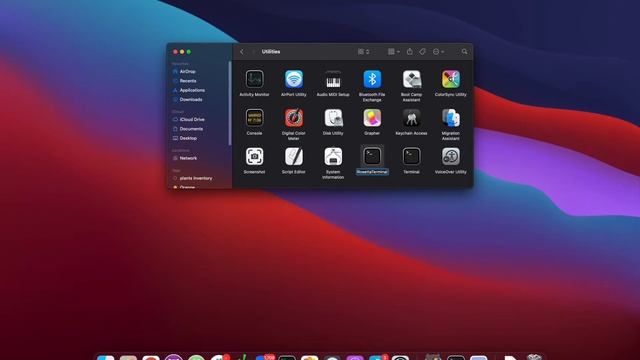This screenshot has width=640, height=360.
Task: Go back in the Finder window
Action: (x=242, y=52)
